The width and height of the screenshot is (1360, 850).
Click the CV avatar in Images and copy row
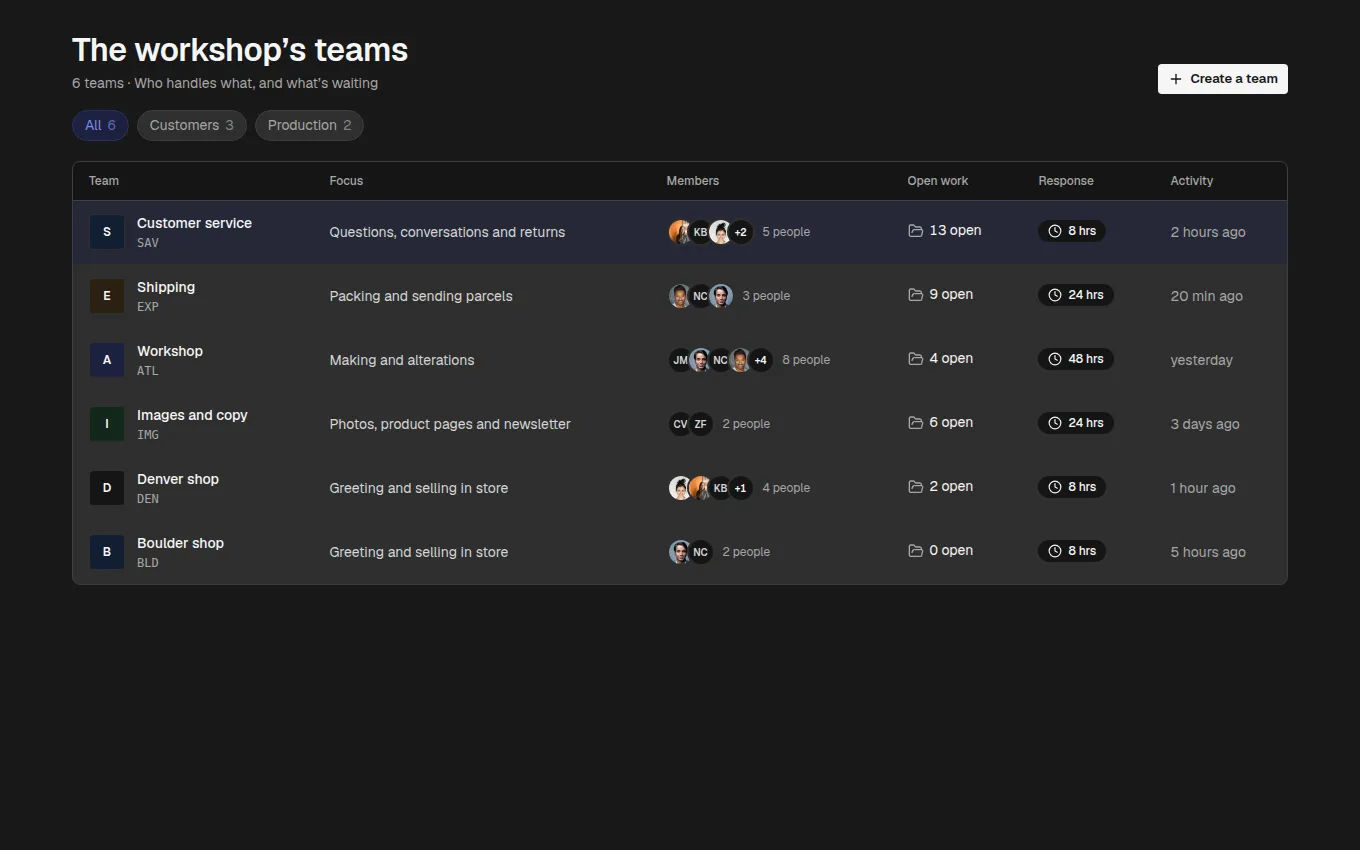(680, 424)
